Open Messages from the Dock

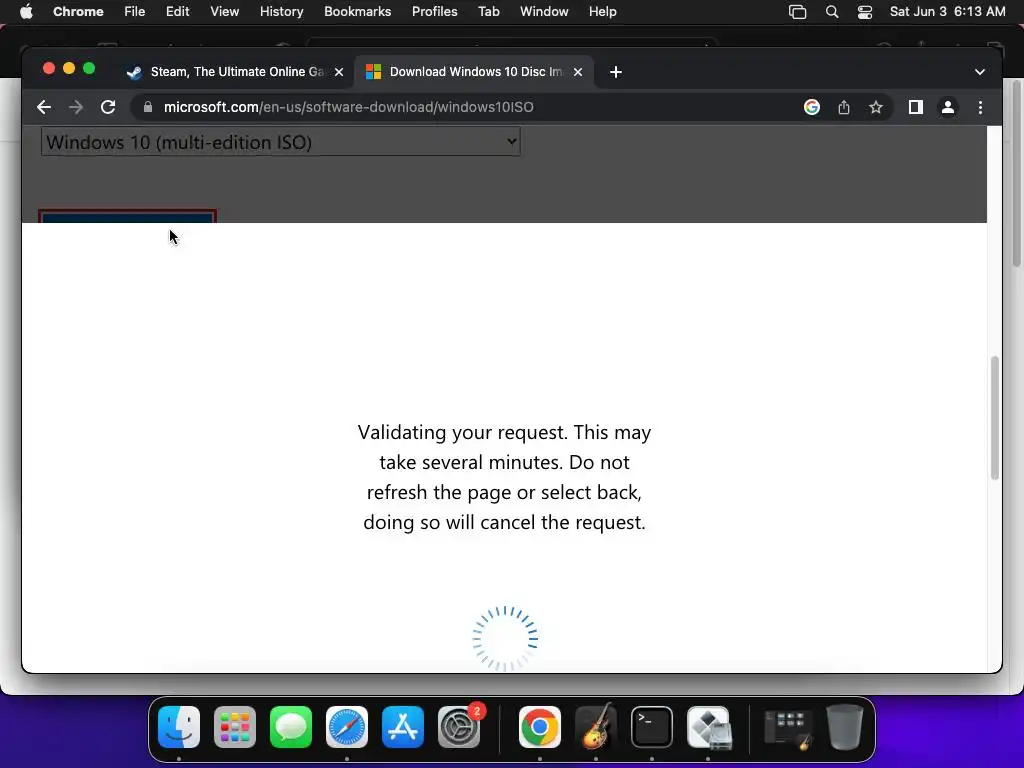291,727
